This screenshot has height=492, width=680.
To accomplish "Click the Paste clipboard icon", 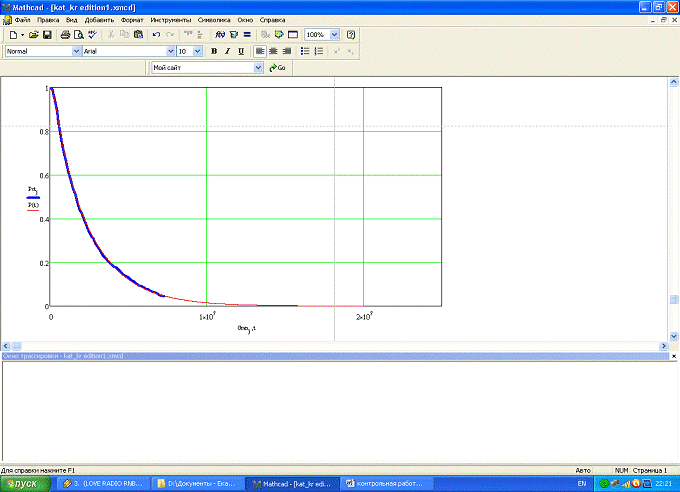I will click(138, 34).
